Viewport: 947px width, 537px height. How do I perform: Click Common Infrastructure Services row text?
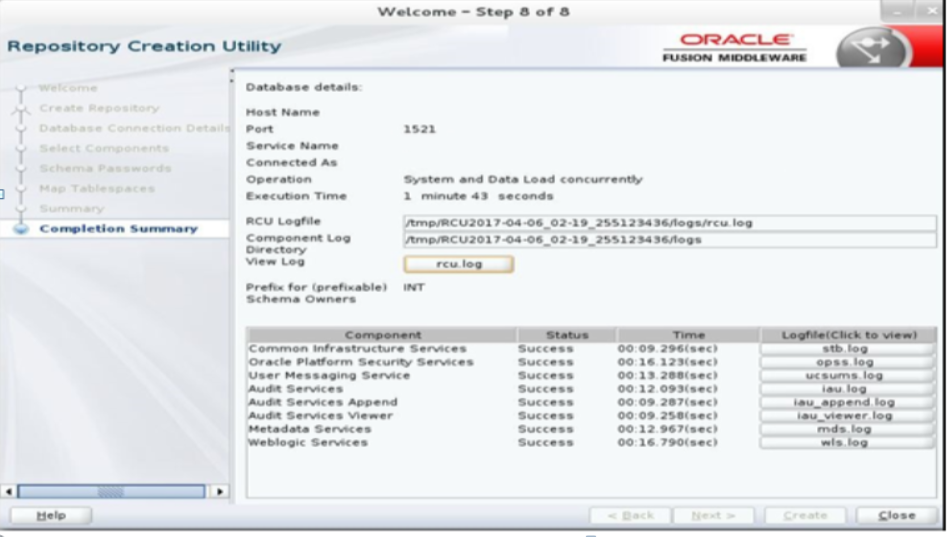tap(358, 349)
